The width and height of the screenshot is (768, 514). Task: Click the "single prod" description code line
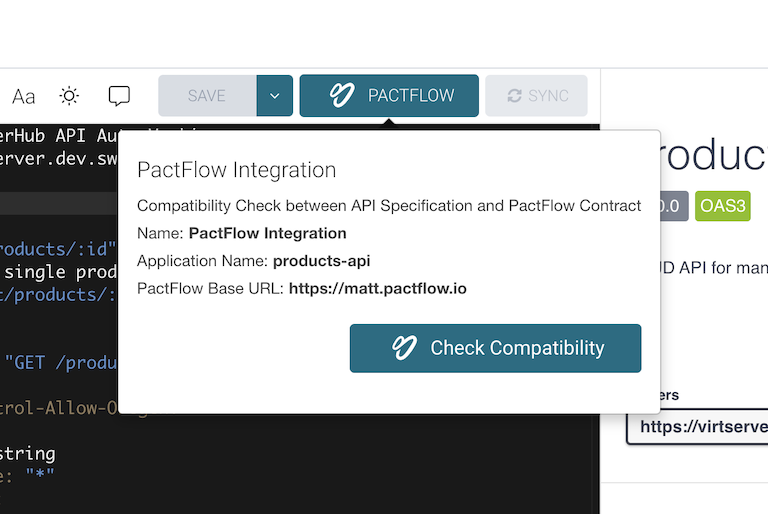[60, 272]
